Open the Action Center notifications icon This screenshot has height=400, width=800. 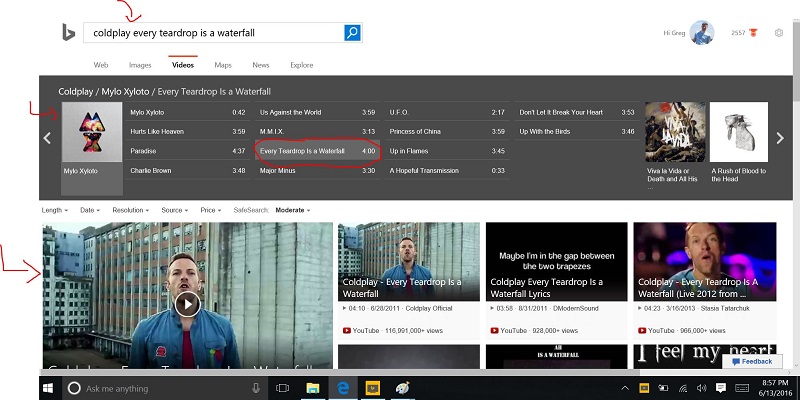coord(720,388)
